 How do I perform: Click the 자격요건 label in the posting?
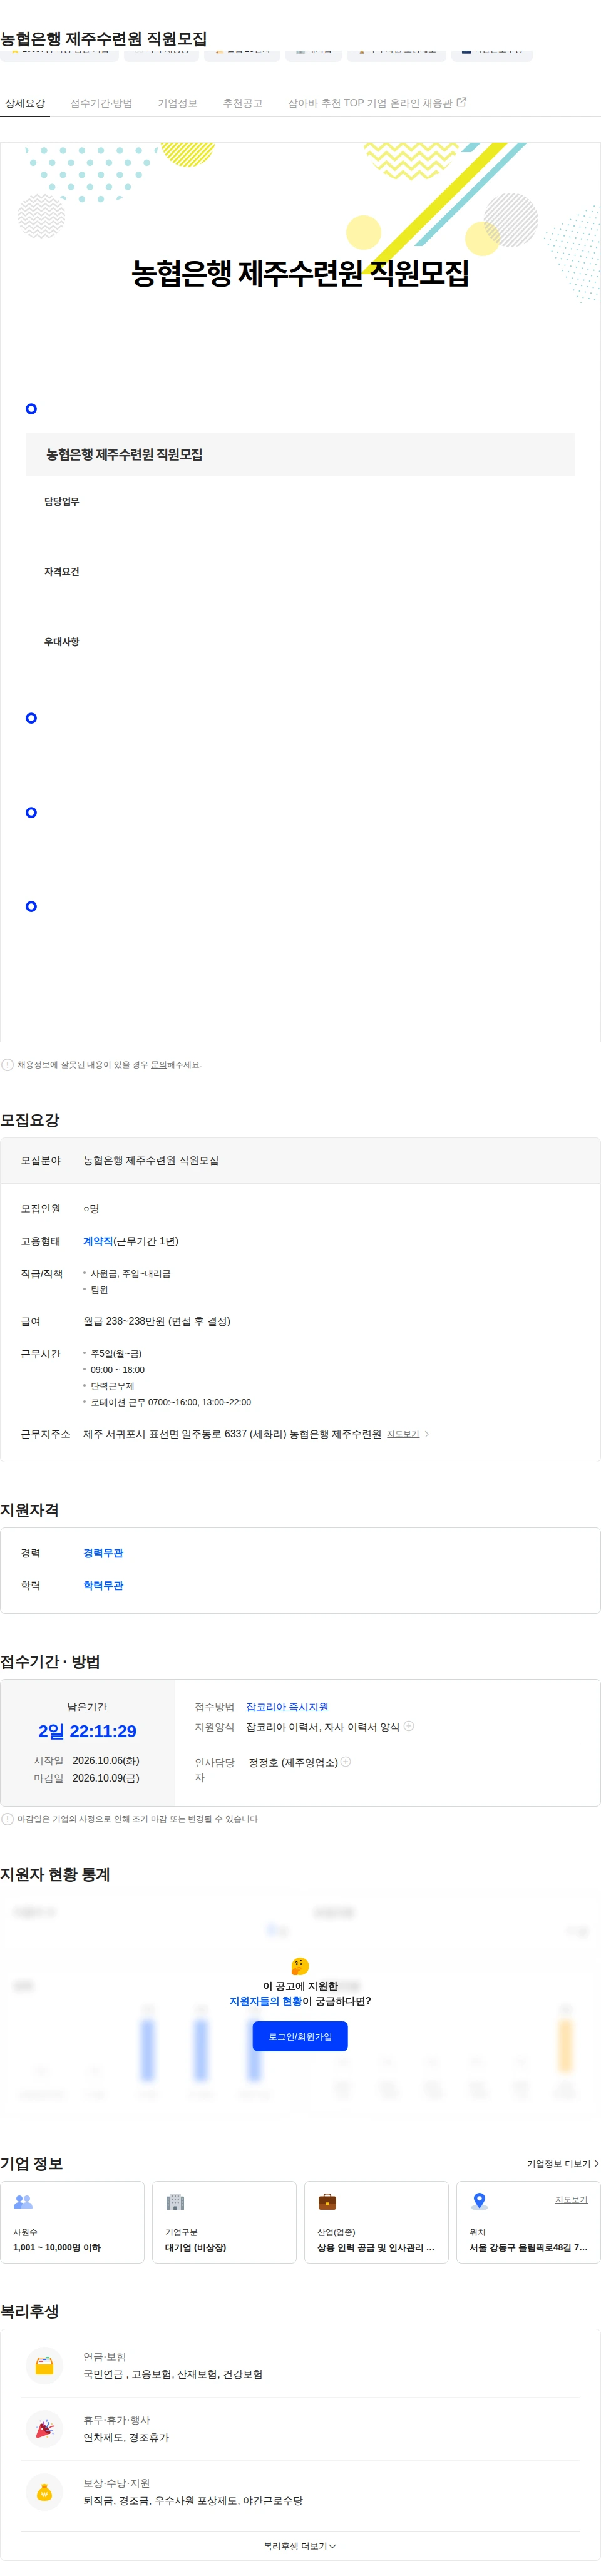tap(61, 571)
